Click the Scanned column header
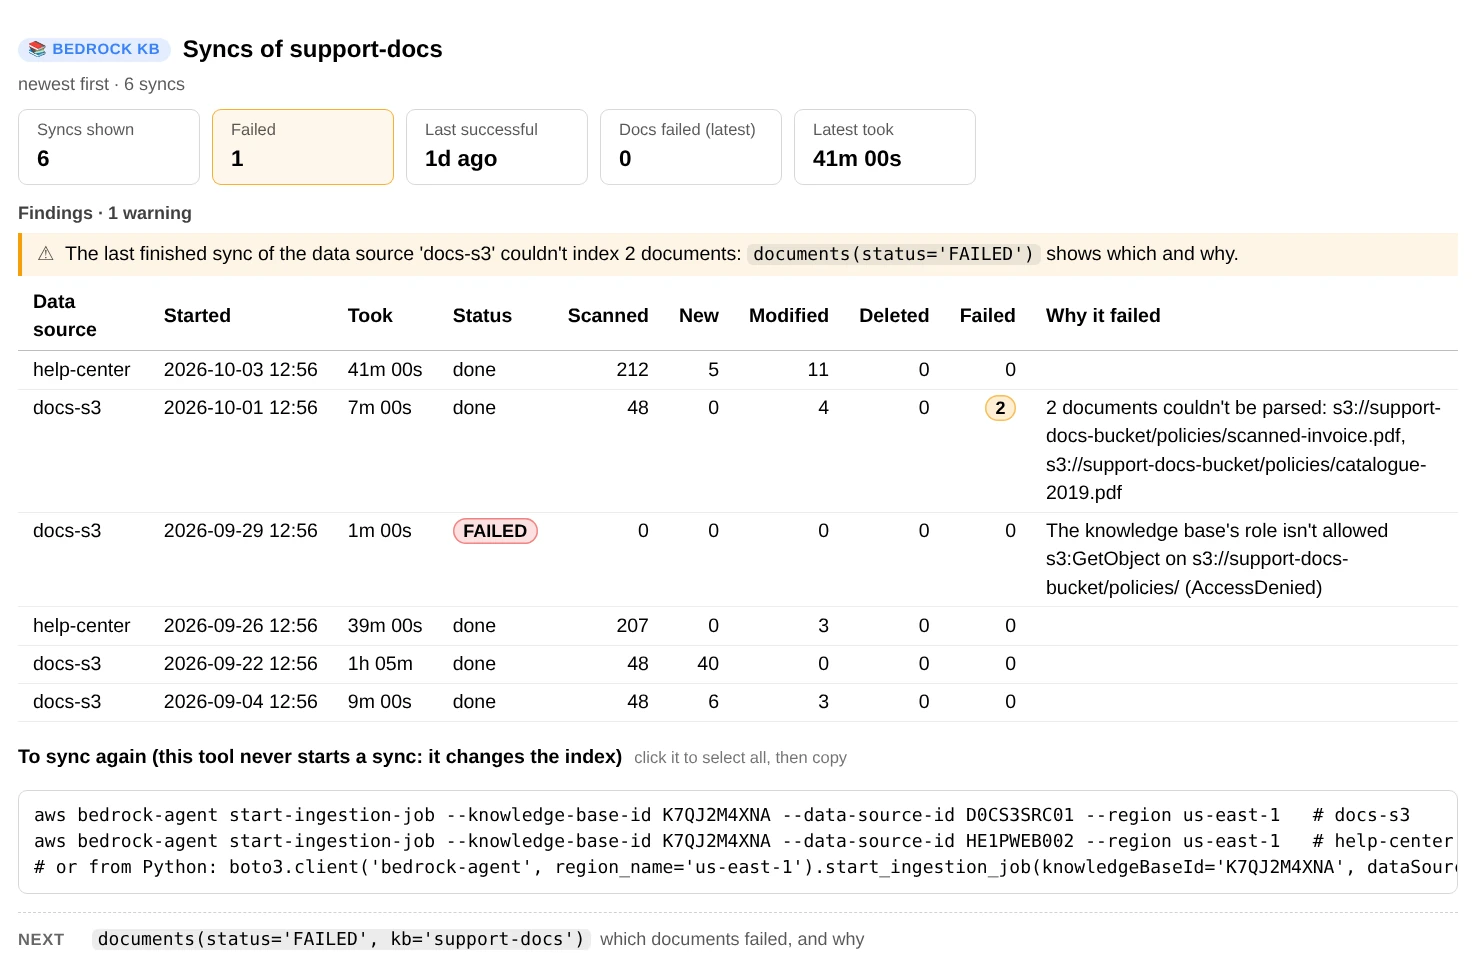The width and height of the screenshot is (1476, 968). [608, 316]
